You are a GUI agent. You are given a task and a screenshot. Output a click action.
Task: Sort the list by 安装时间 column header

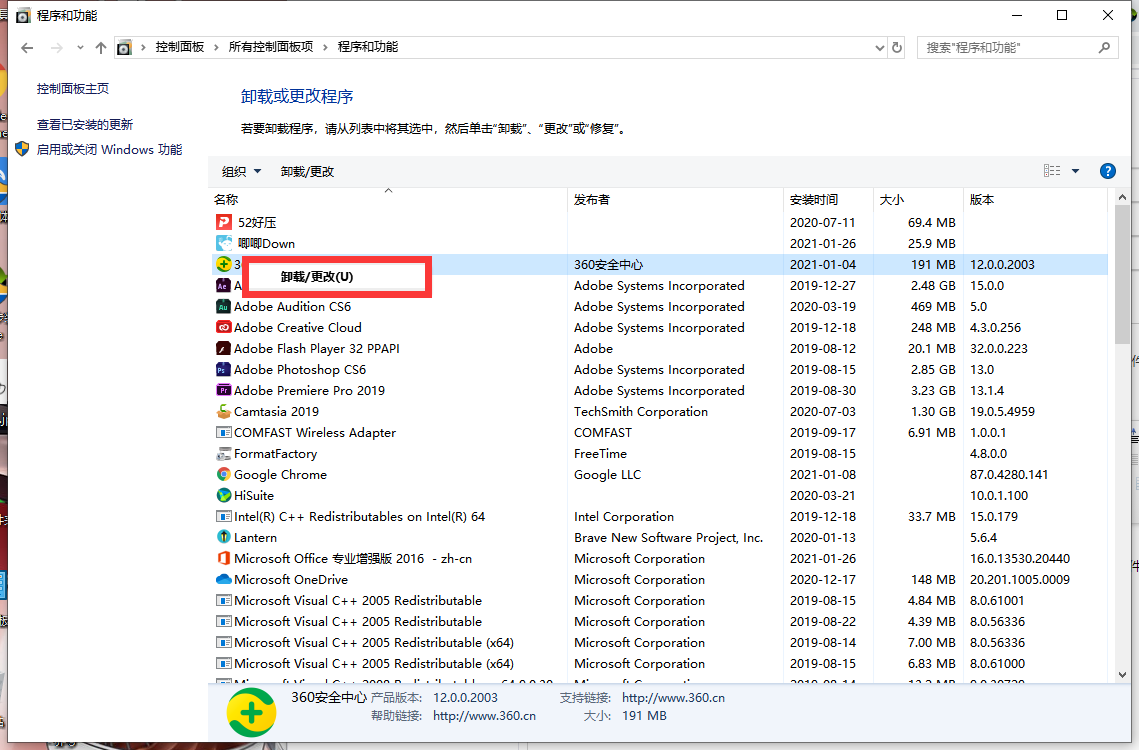814,200
